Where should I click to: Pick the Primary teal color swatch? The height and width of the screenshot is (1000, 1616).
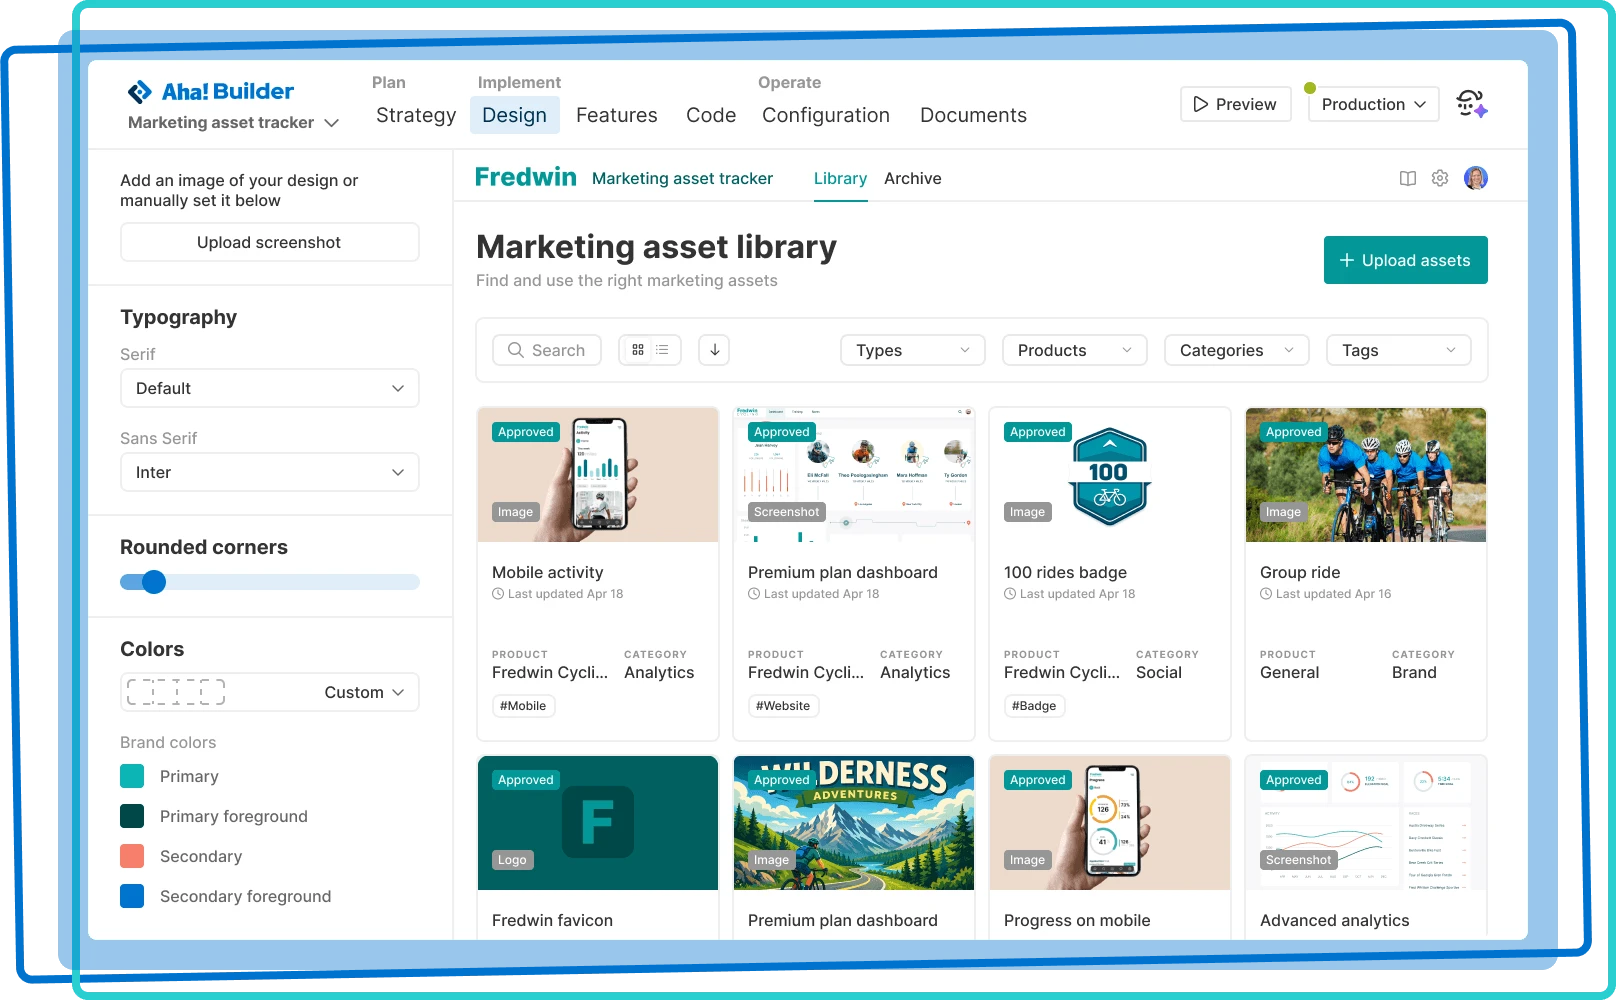point(132,776)
